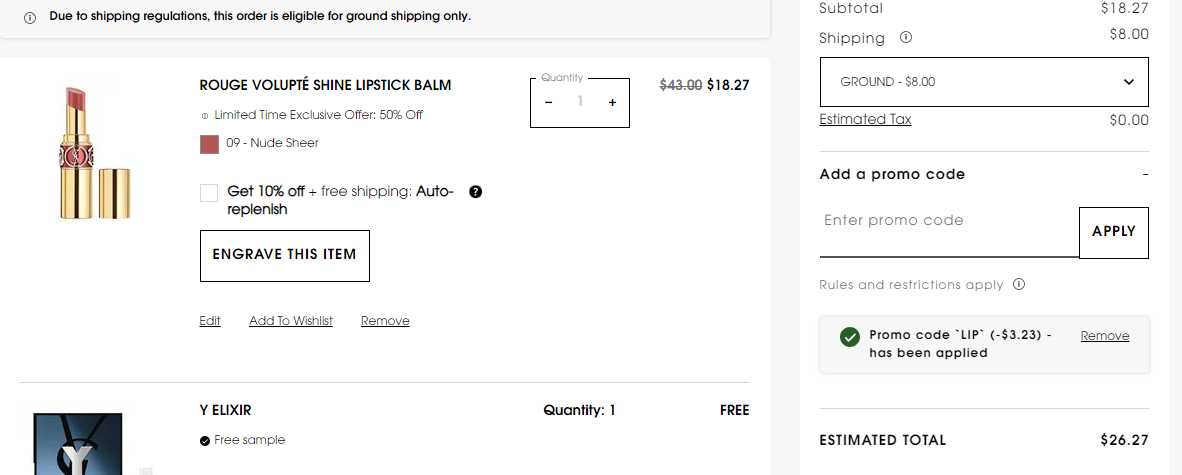
Task: Add lipstick to wishlist
Action: click(291, 321)
